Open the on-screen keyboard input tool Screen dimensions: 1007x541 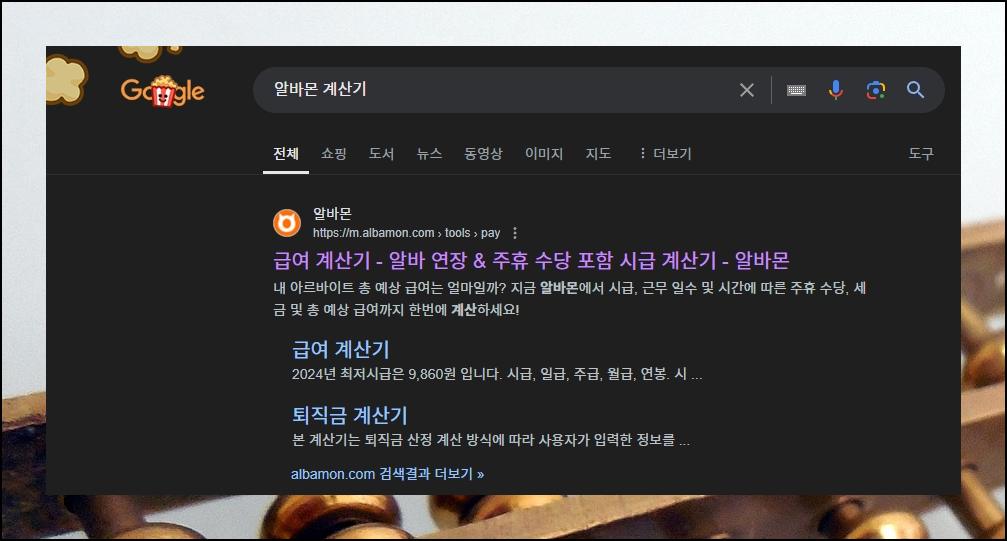tap(796, 90)
